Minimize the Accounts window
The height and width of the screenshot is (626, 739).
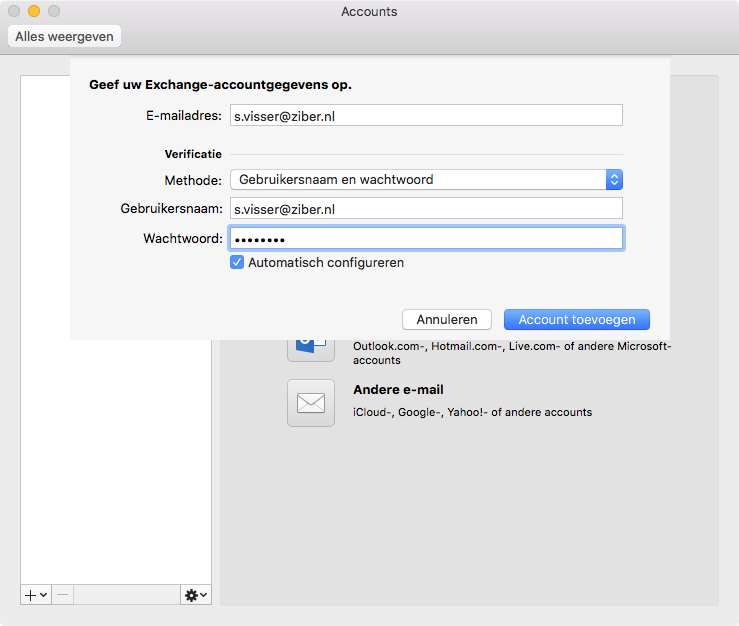(34, 11)
